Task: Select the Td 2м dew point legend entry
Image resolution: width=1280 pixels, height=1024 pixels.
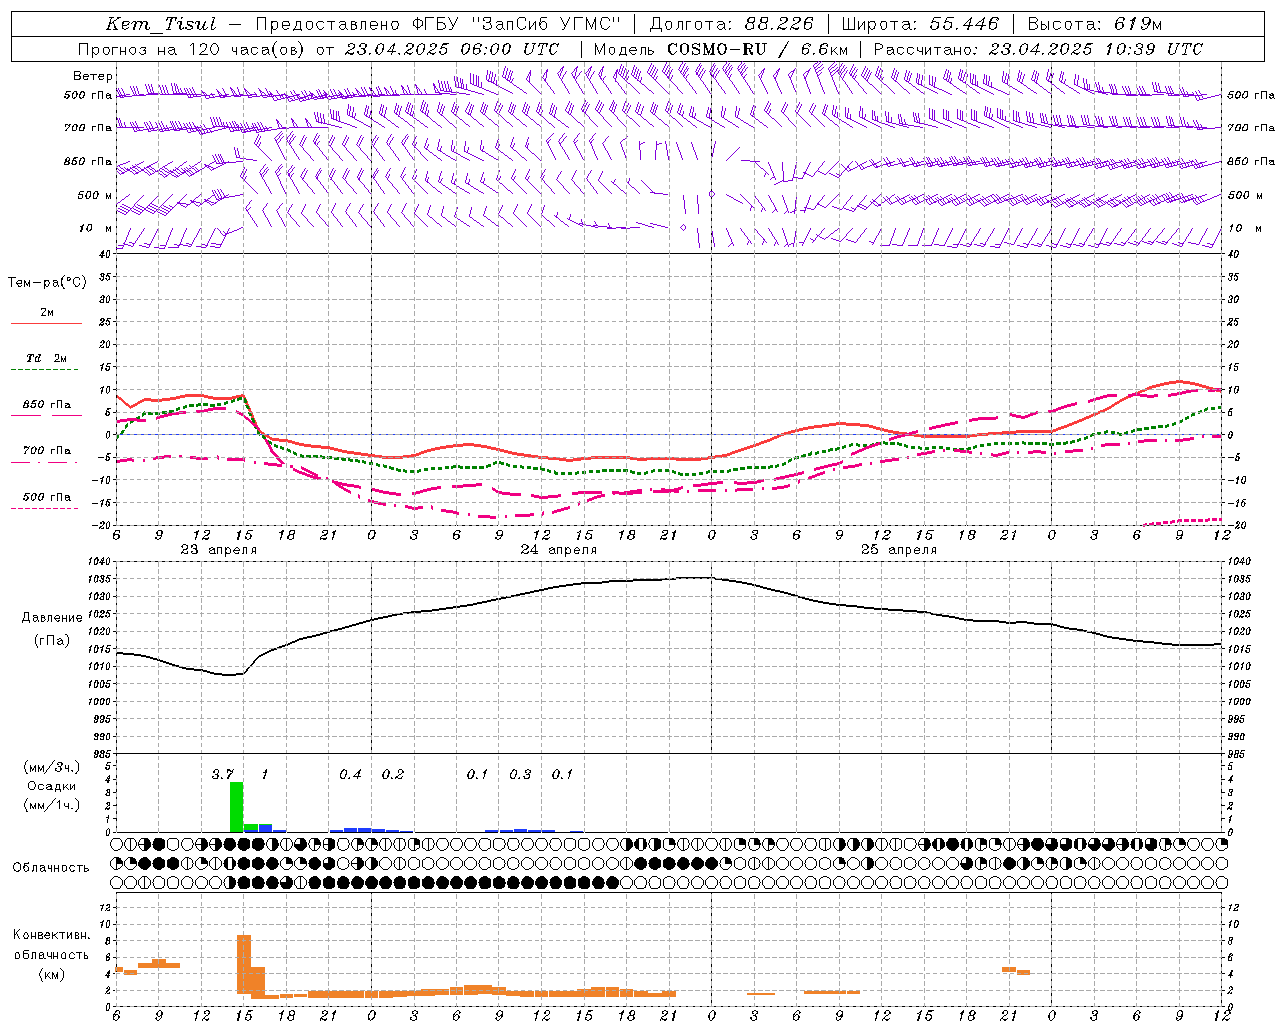Action: tap(47, 358)
